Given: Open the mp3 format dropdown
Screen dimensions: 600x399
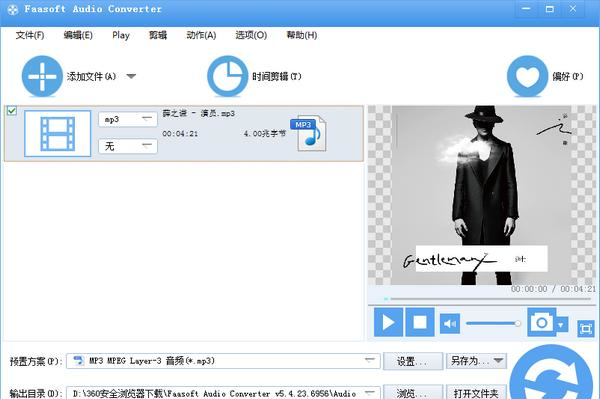Looking at the screenshot, I should click(128, 119).
